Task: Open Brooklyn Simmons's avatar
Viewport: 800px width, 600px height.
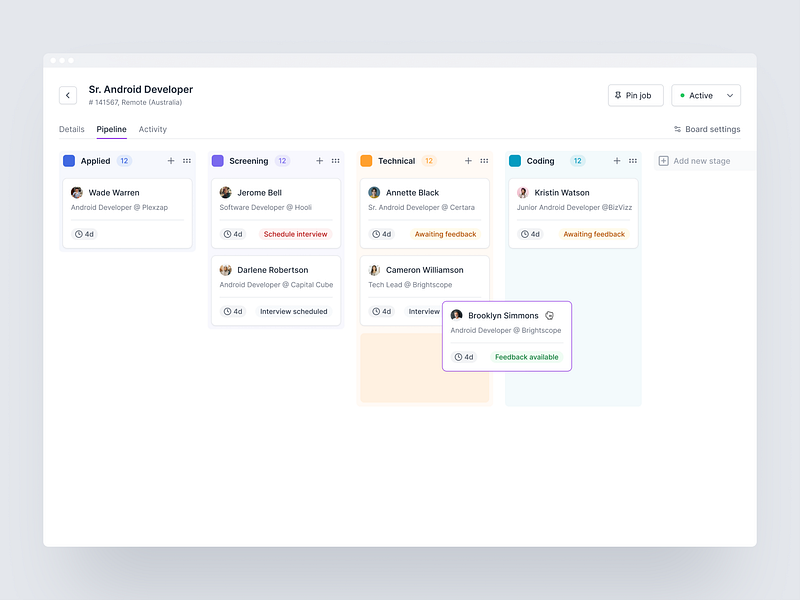Action: [456, 315]
